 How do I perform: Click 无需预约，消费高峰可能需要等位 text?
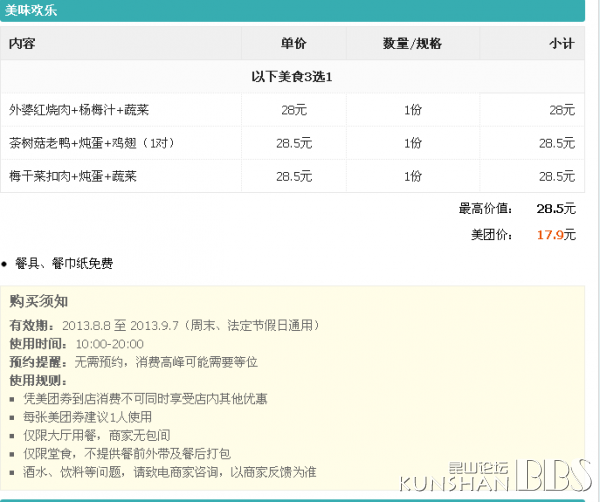pos(166,362)
